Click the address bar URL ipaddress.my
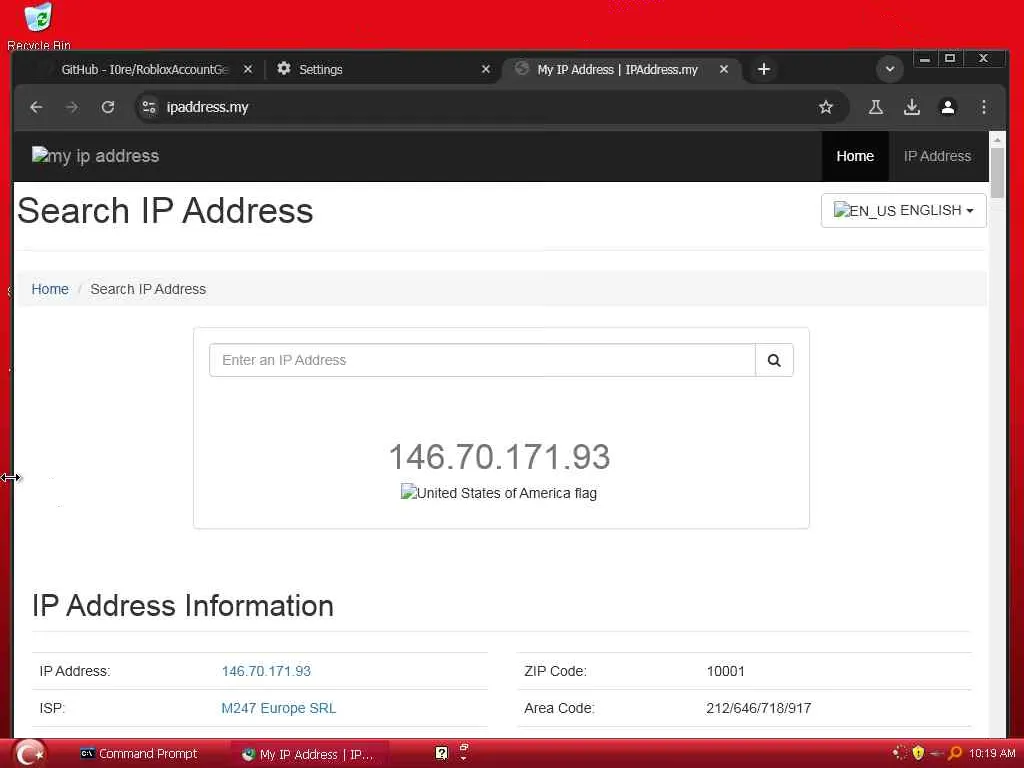Viewport: 1024px width, 768px height. (x=208, y=107)
